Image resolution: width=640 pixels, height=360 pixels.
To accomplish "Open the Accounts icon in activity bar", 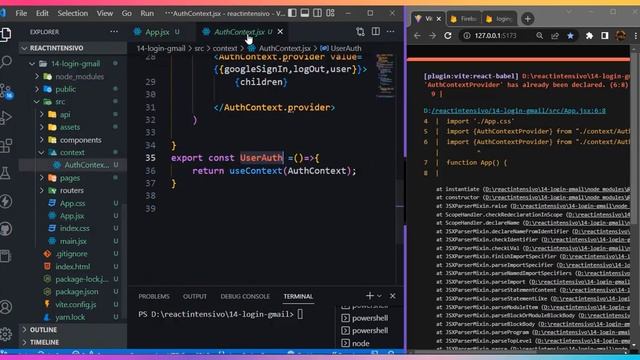I will click(6, 307).
